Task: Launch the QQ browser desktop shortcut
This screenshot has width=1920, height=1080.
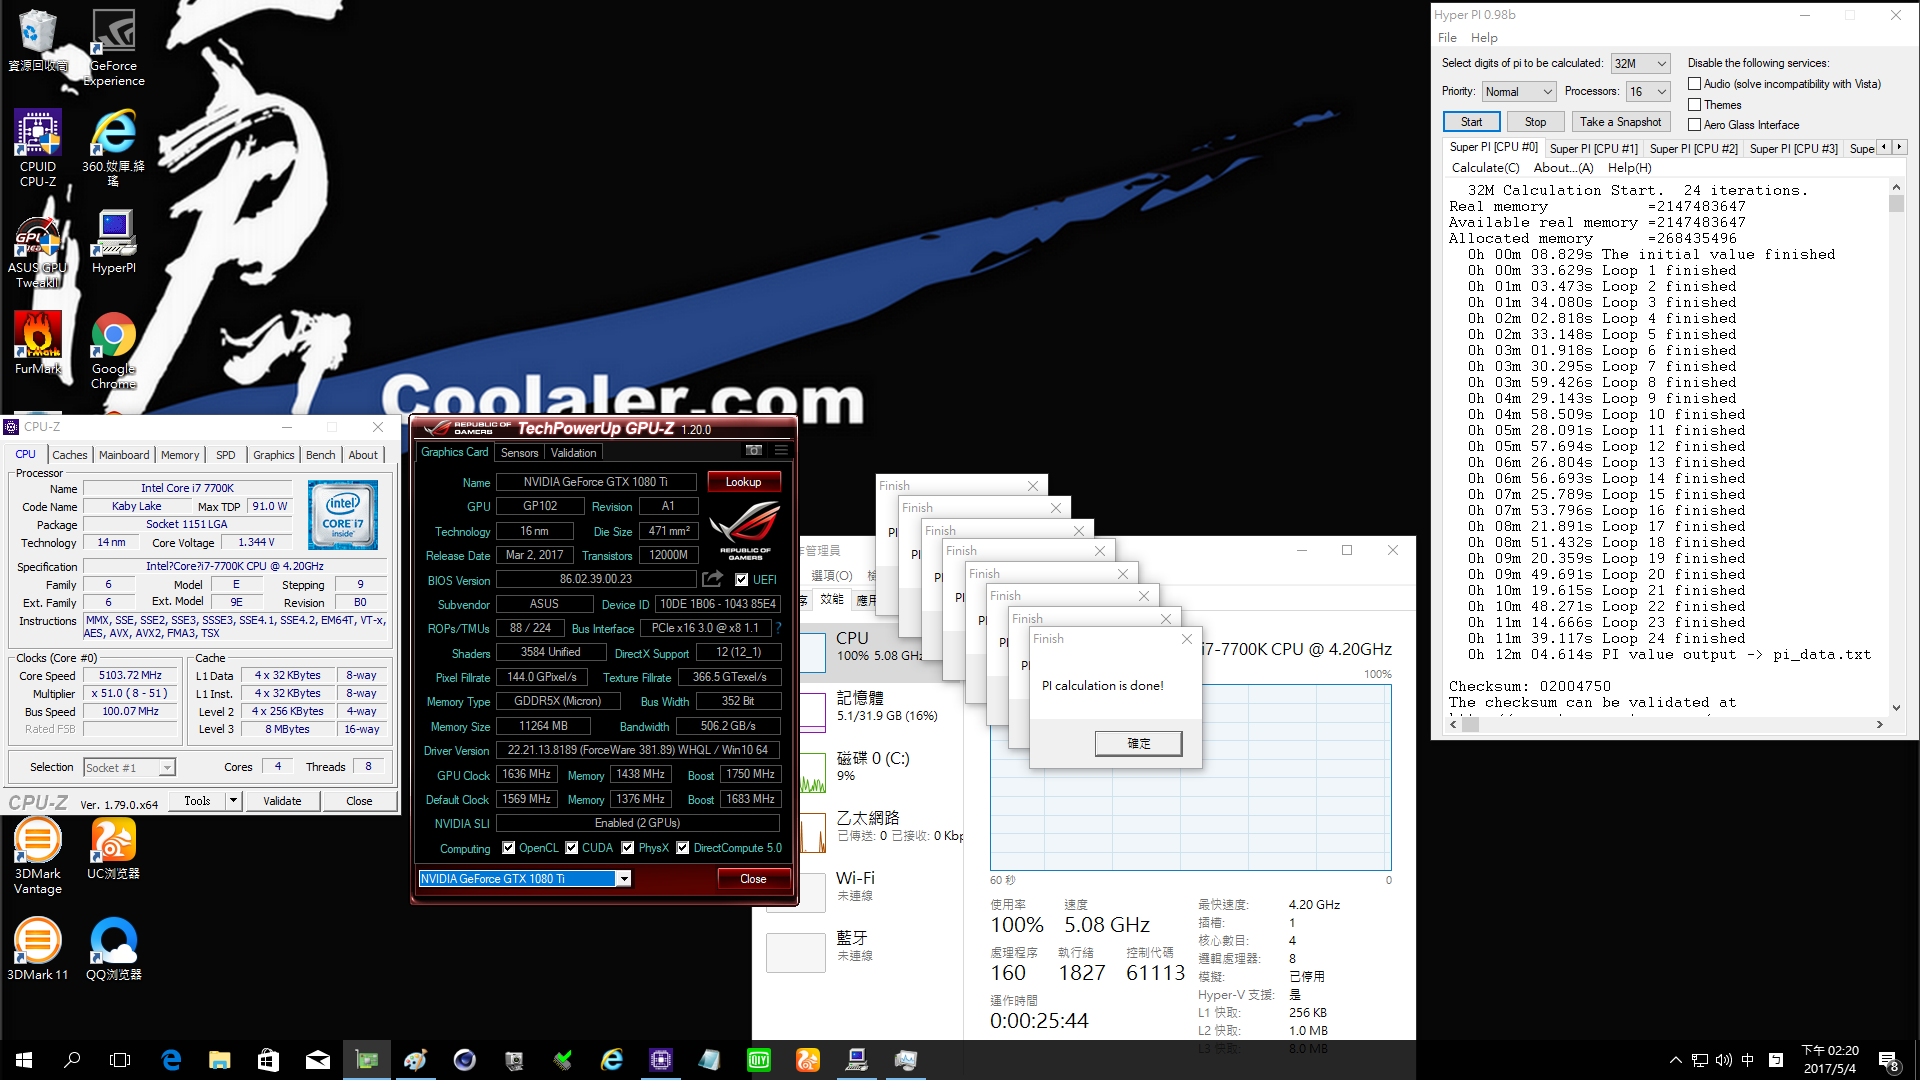Action: 114,950
